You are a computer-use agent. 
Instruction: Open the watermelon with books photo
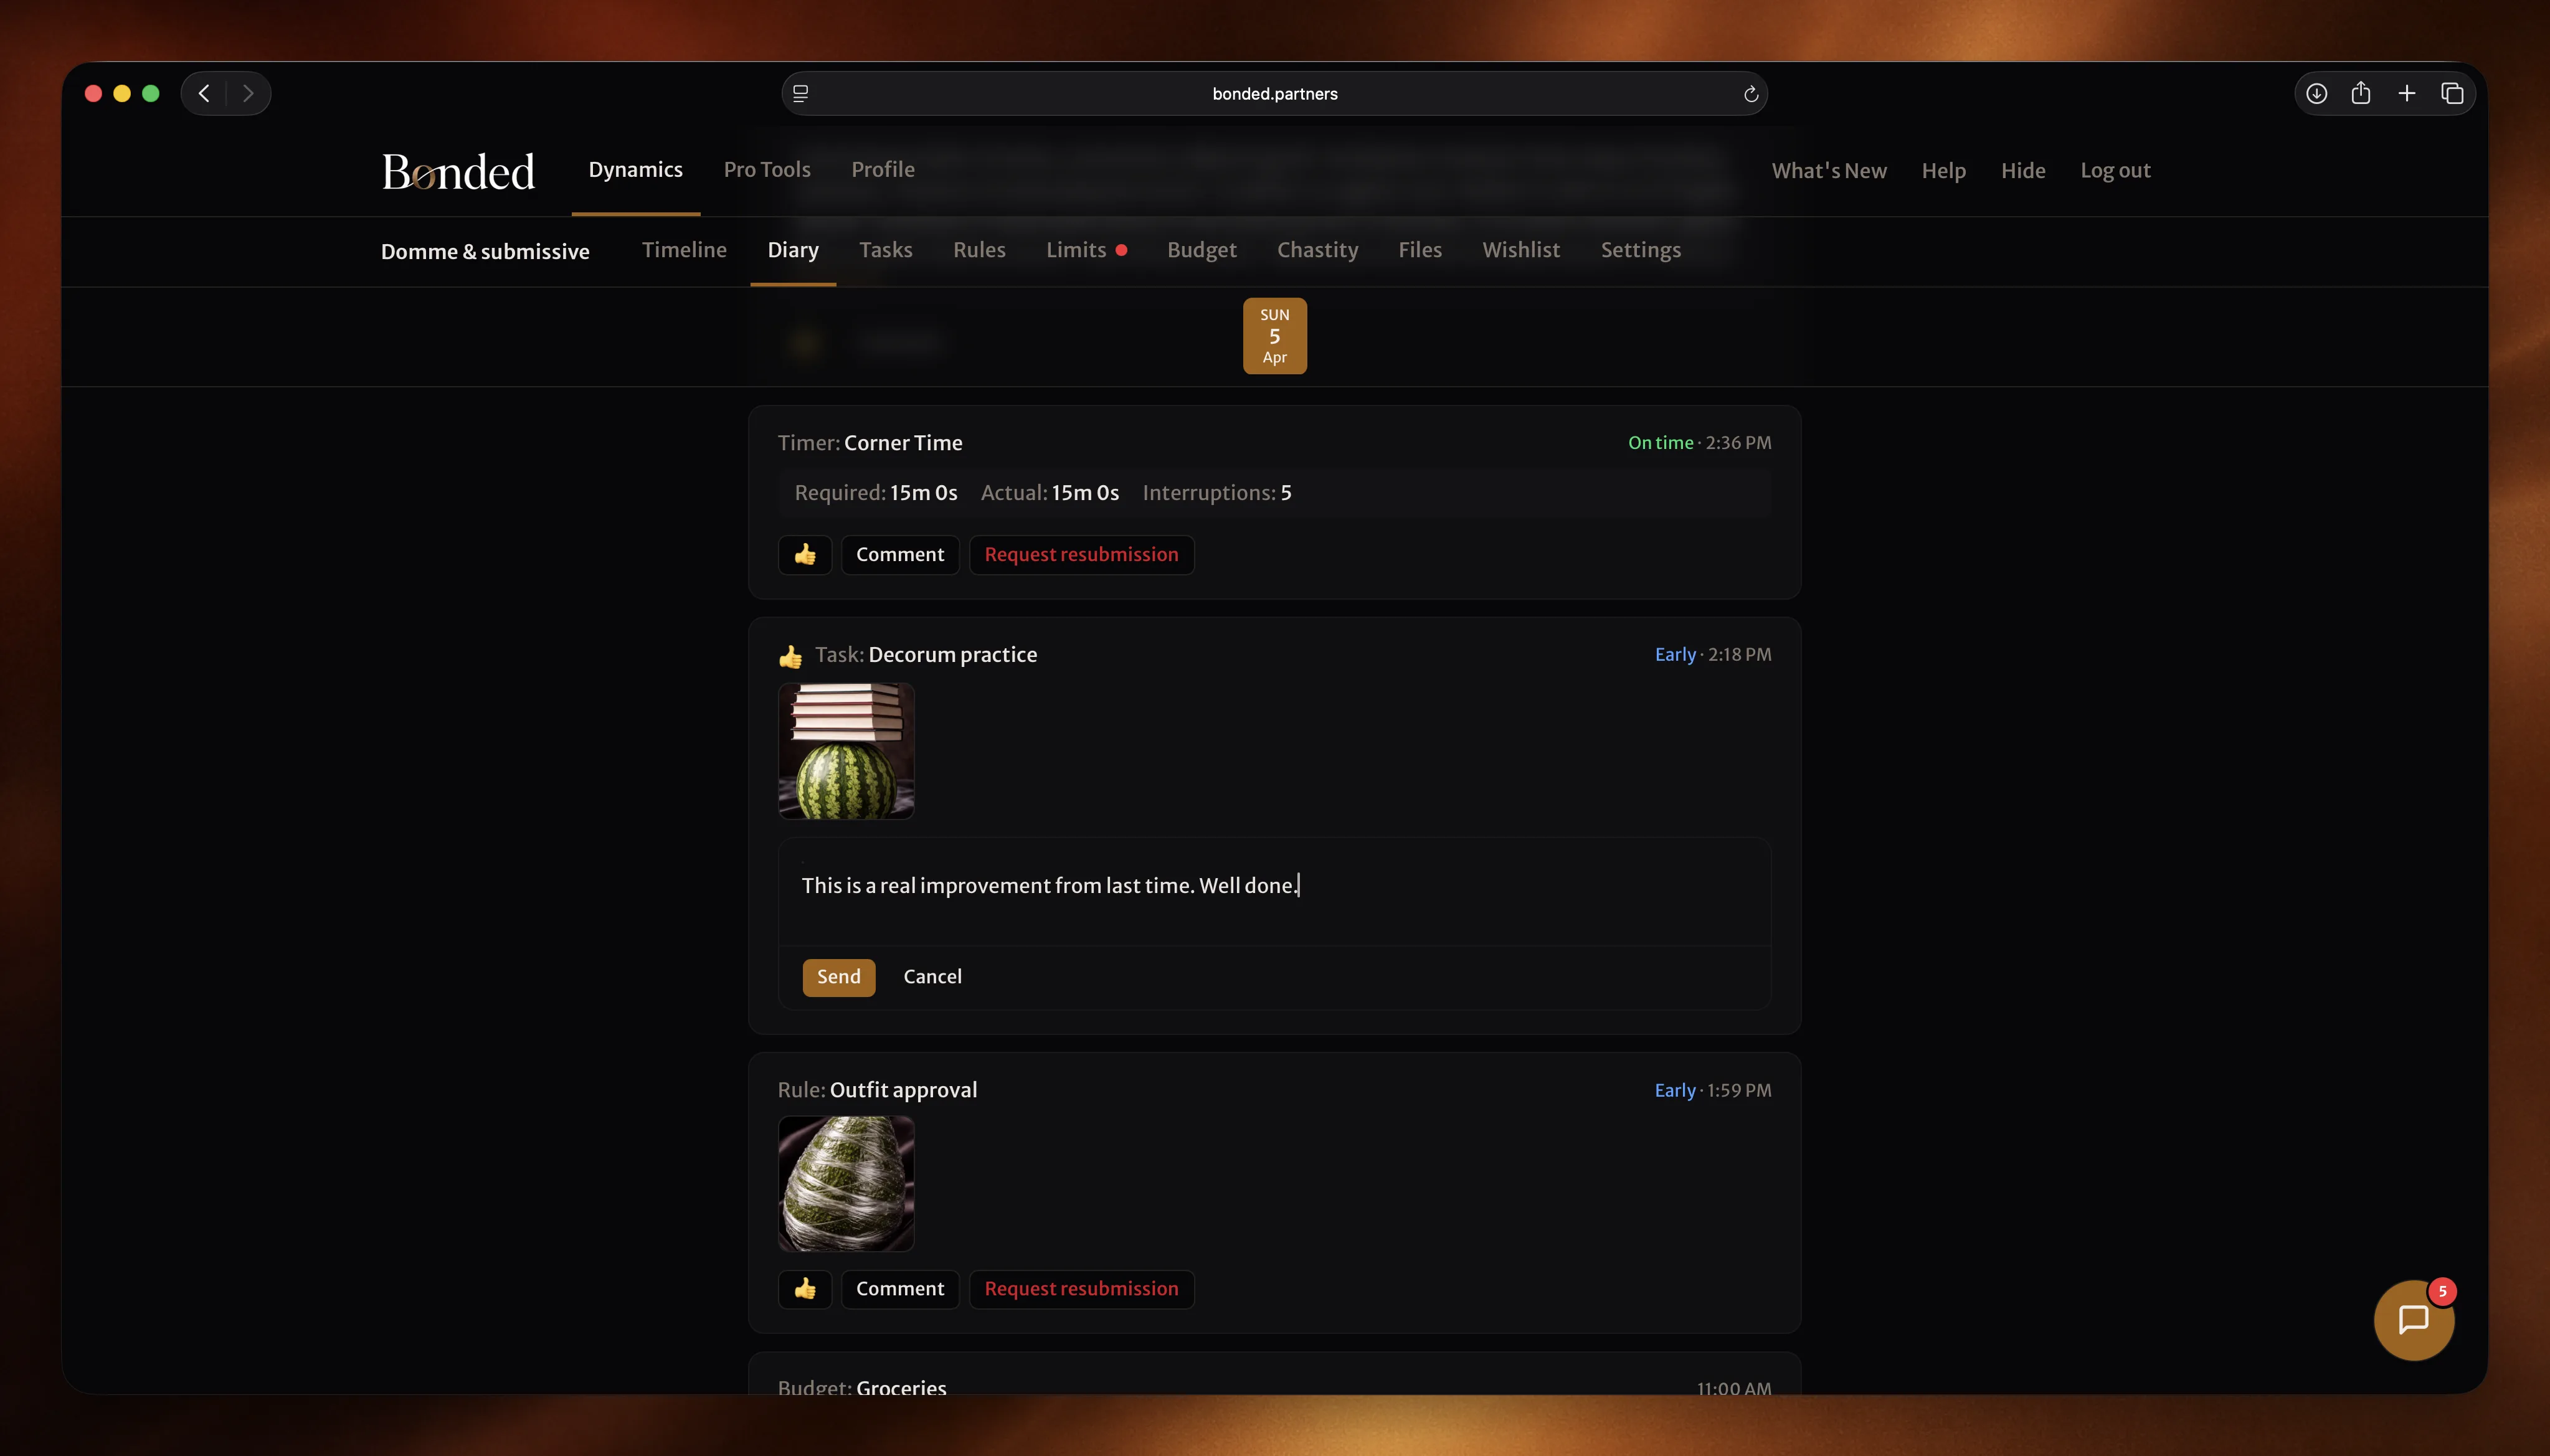846,751
